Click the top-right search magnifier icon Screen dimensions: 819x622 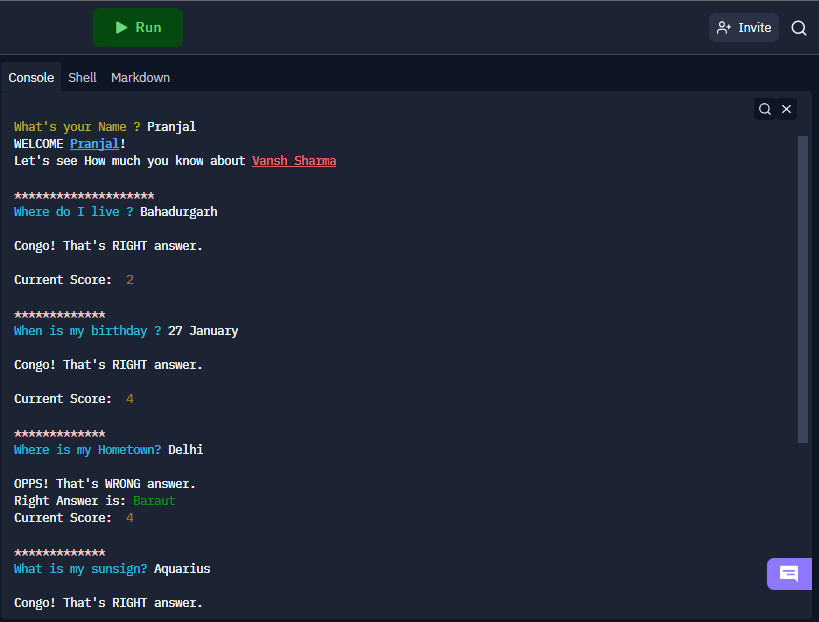pyautogui.click(x=799, y=28)
